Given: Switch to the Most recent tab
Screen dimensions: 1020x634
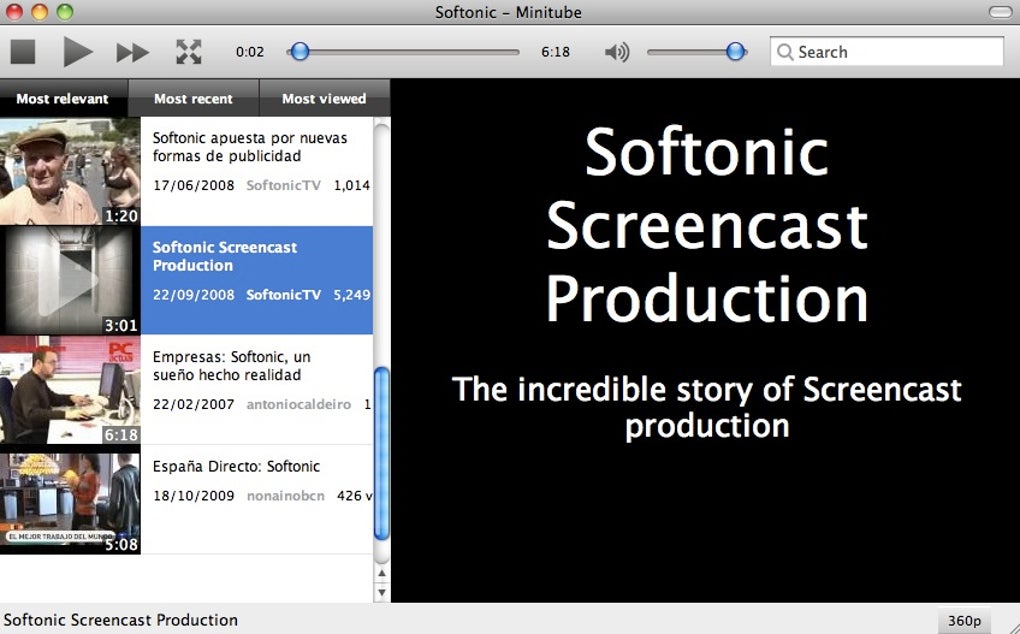Looking at the screenshot, I should (193, 99).
